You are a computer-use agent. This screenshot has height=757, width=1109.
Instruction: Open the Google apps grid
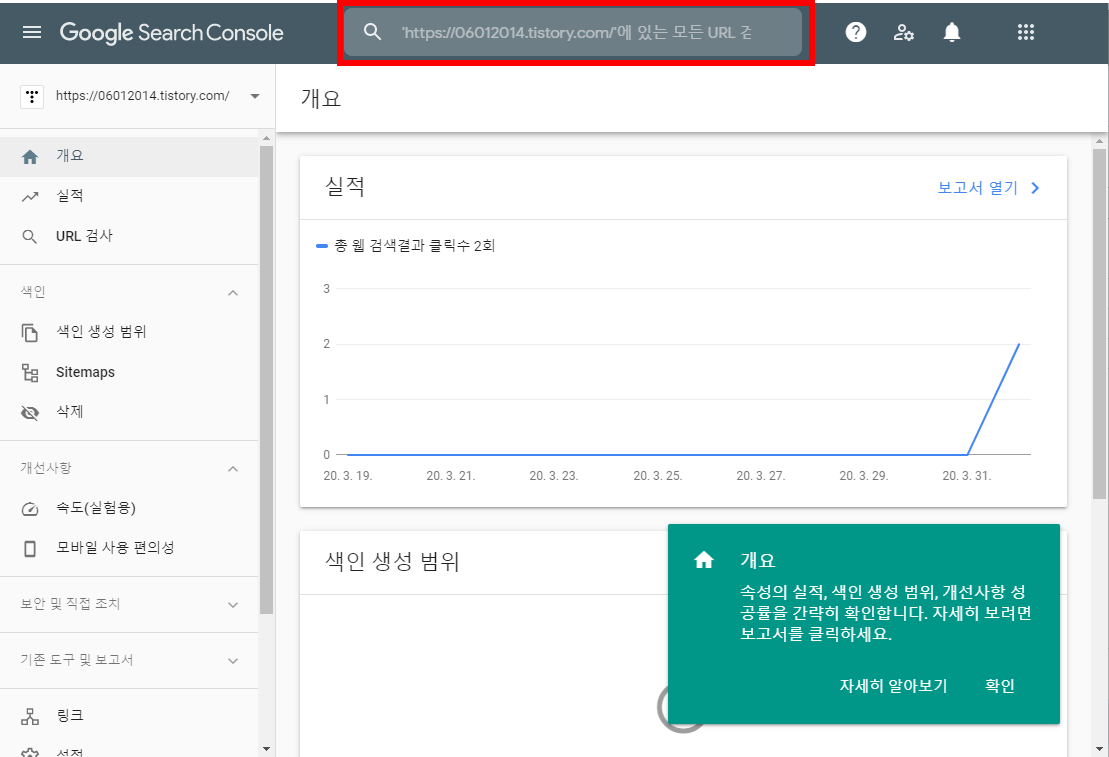1026,32
